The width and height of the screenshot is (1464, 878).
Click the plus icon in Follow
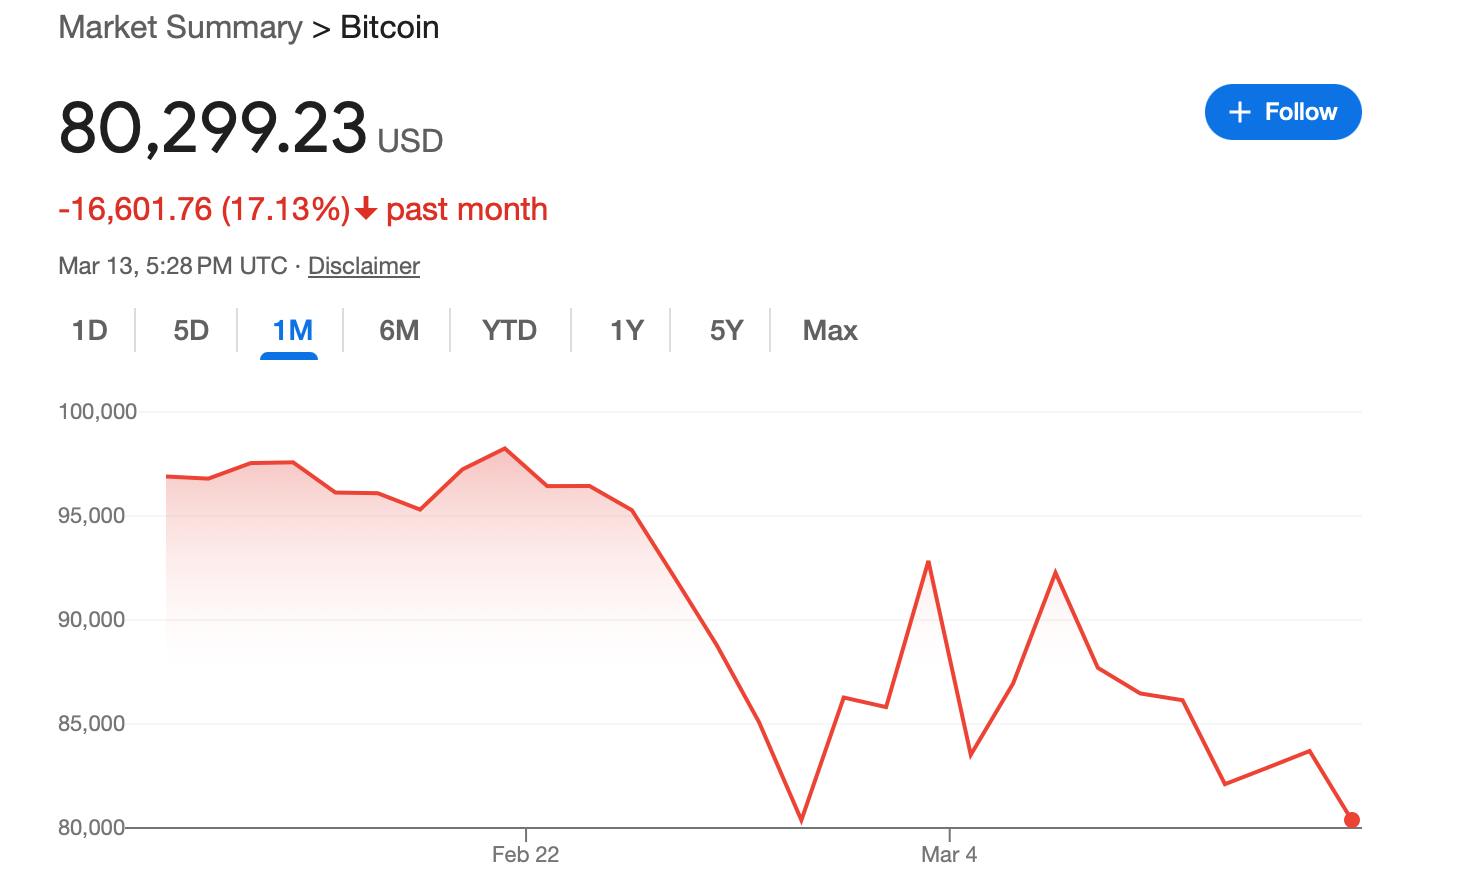coord(1240,112)
